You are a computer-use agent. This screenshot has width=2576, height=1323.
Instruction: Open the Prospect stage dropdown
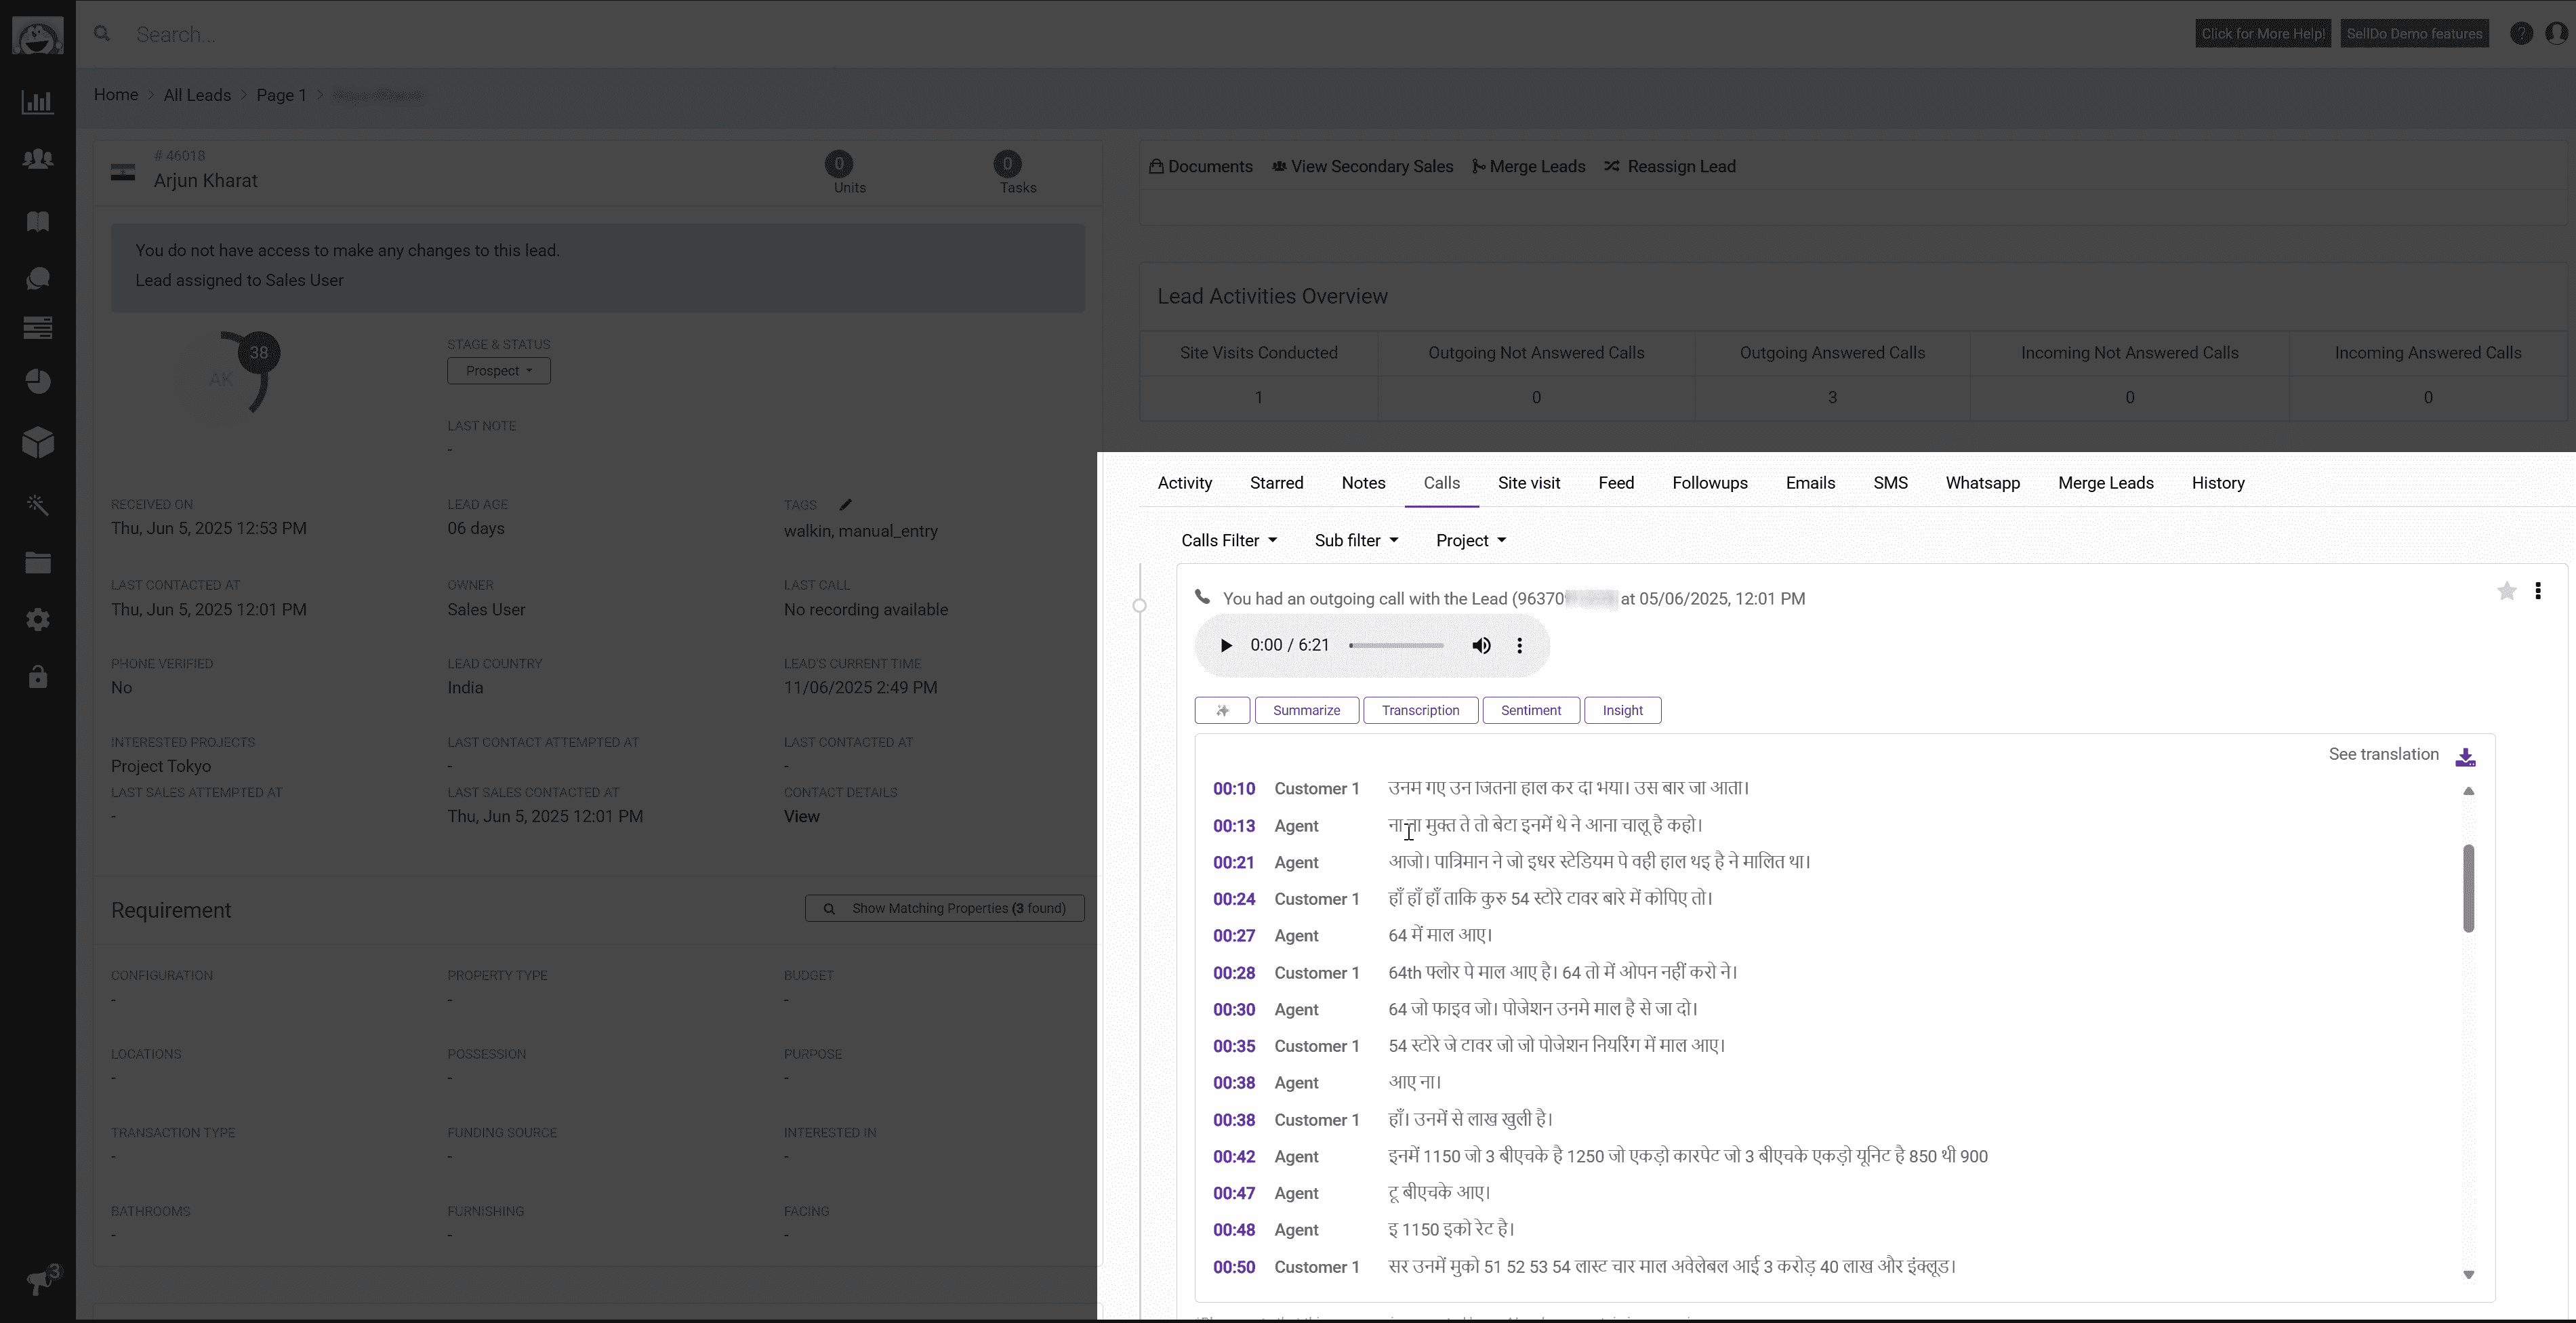click(x=499, y=371)
